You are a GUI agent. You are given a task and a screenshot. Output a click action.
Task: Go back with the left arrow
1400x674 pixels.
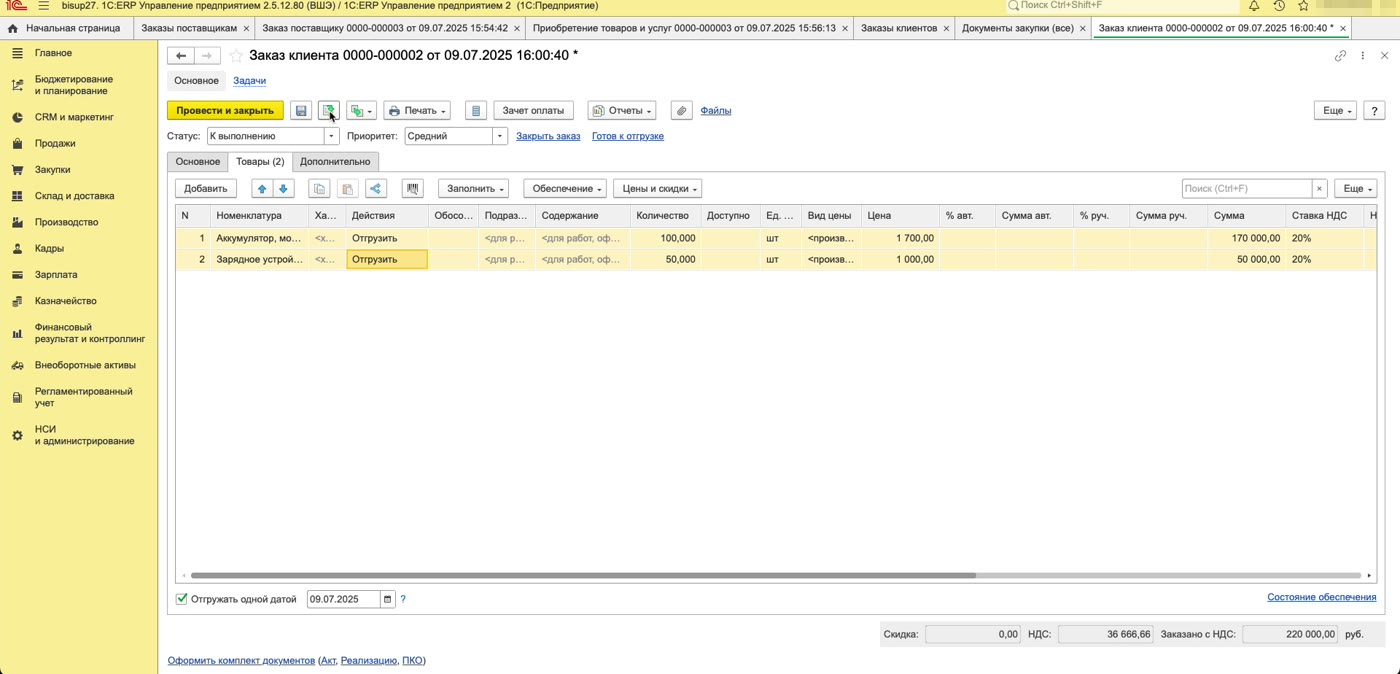(181, 56)
